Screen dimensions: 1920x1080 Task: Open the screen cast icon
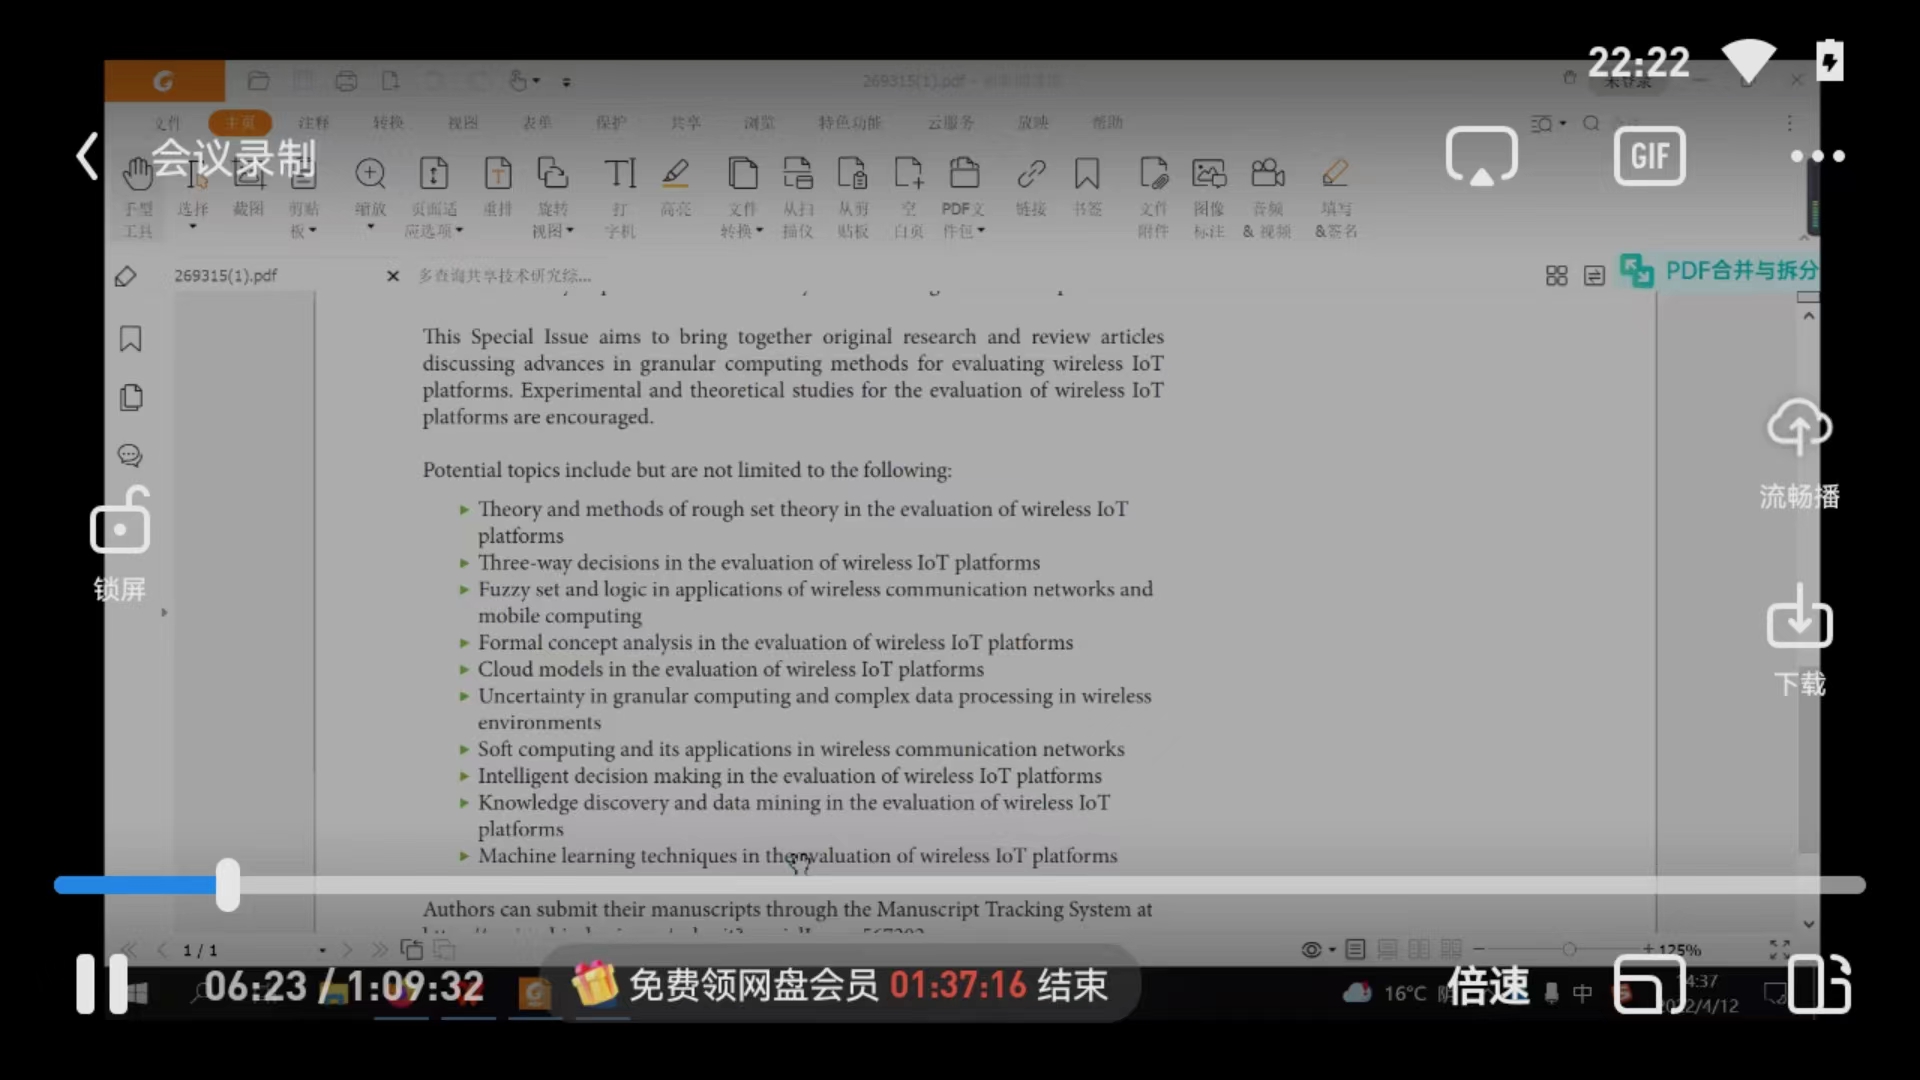[x=1481, y=156]
